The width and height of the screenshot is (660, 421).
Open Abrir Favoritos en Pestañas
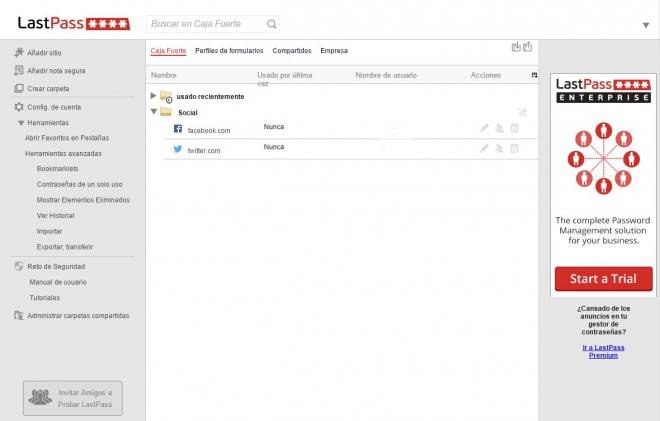(x=67, y=138)
